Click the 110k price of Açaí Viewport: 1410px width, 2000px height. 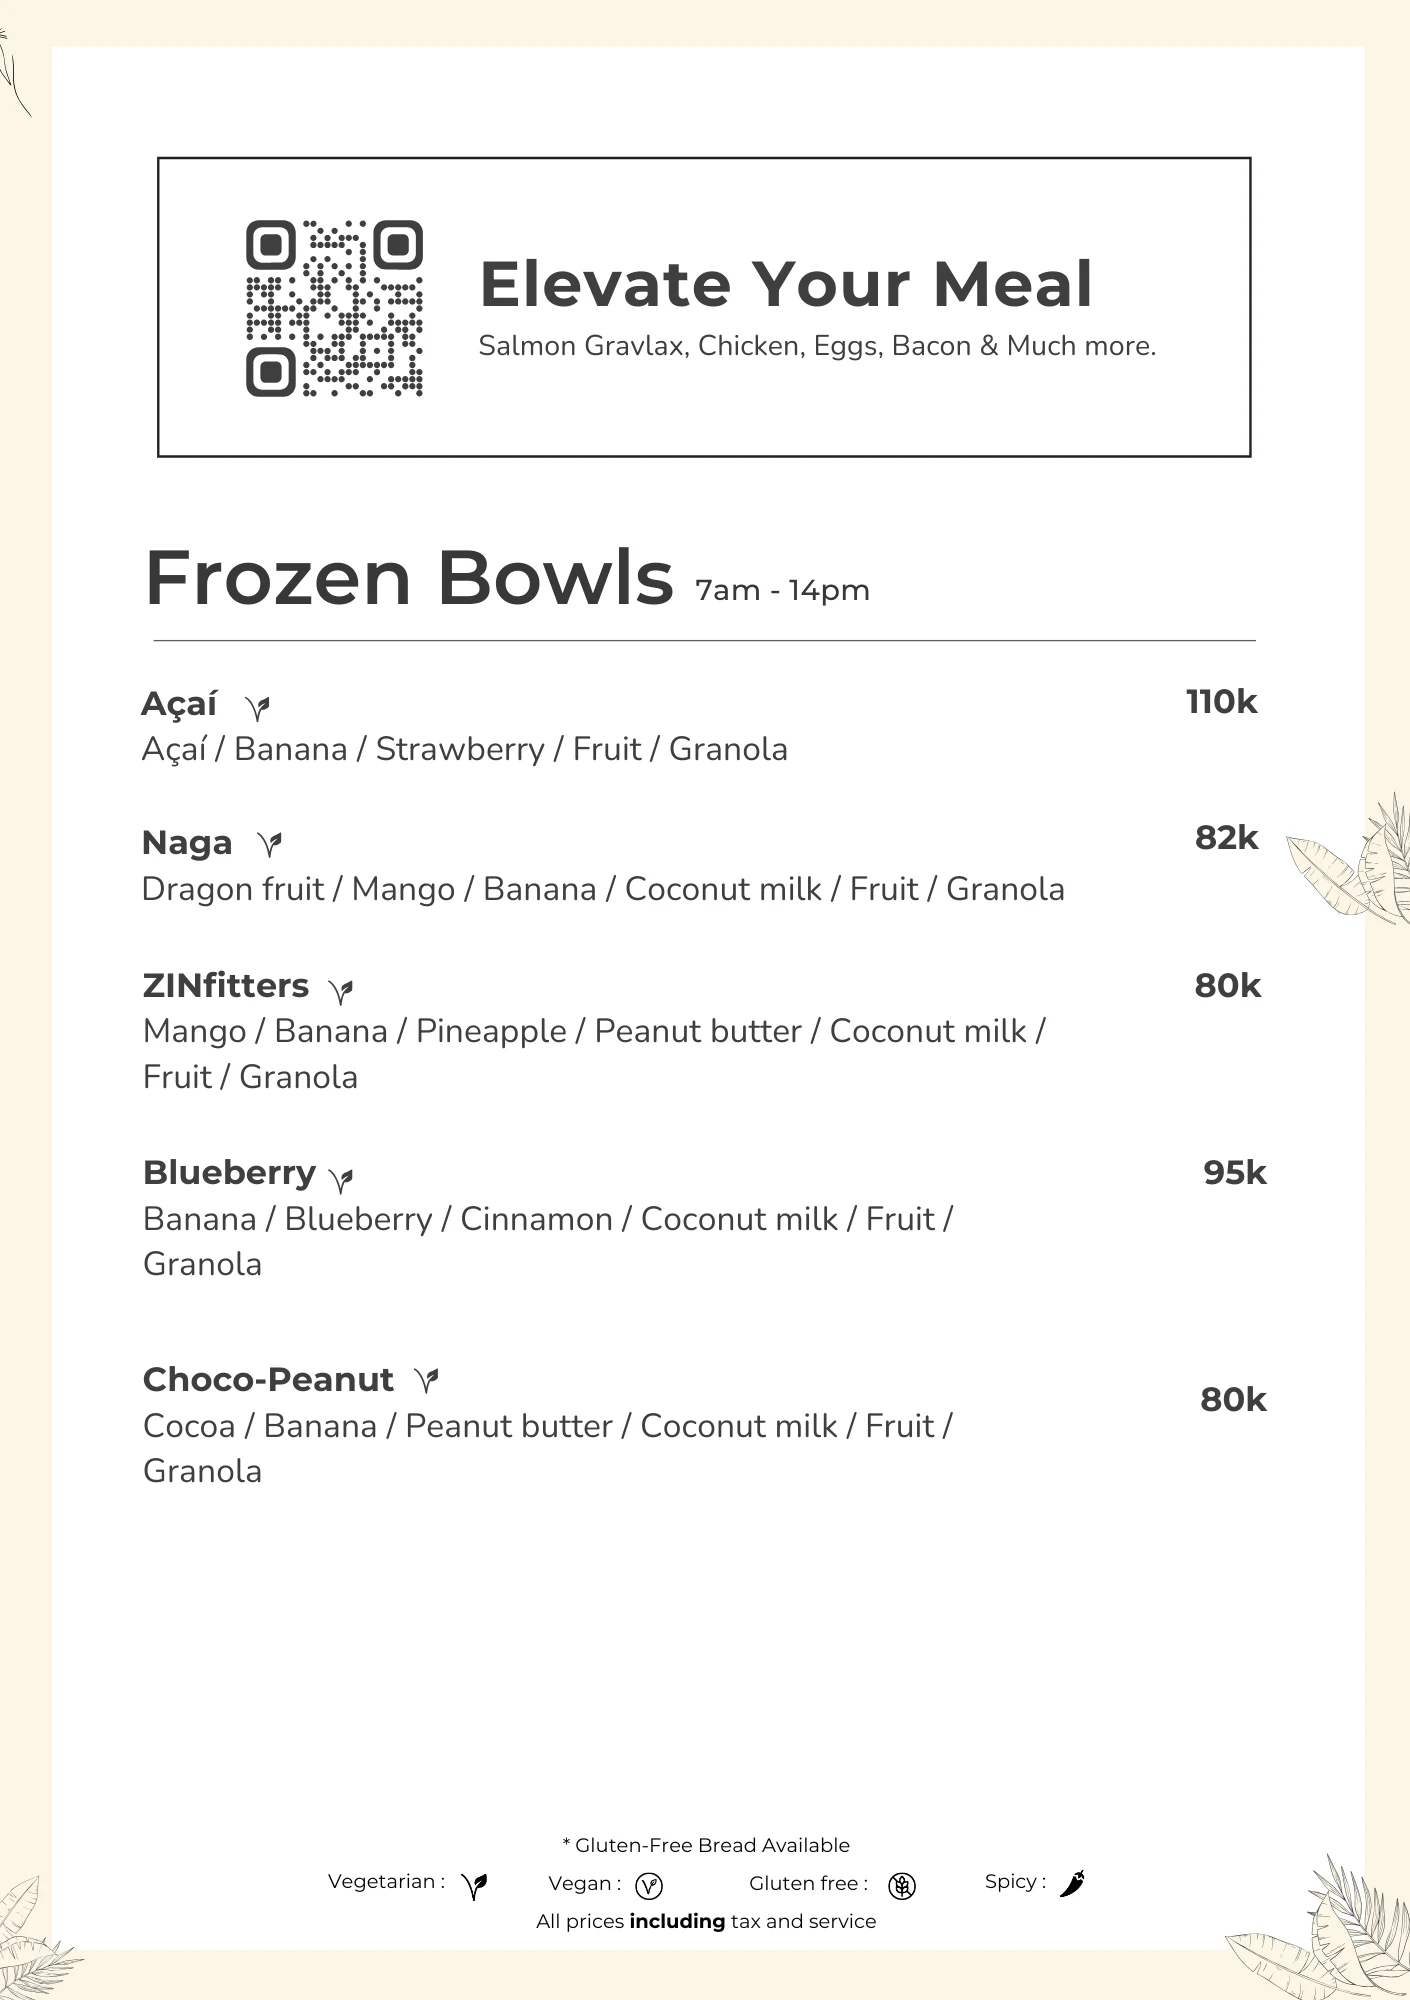1221,702
